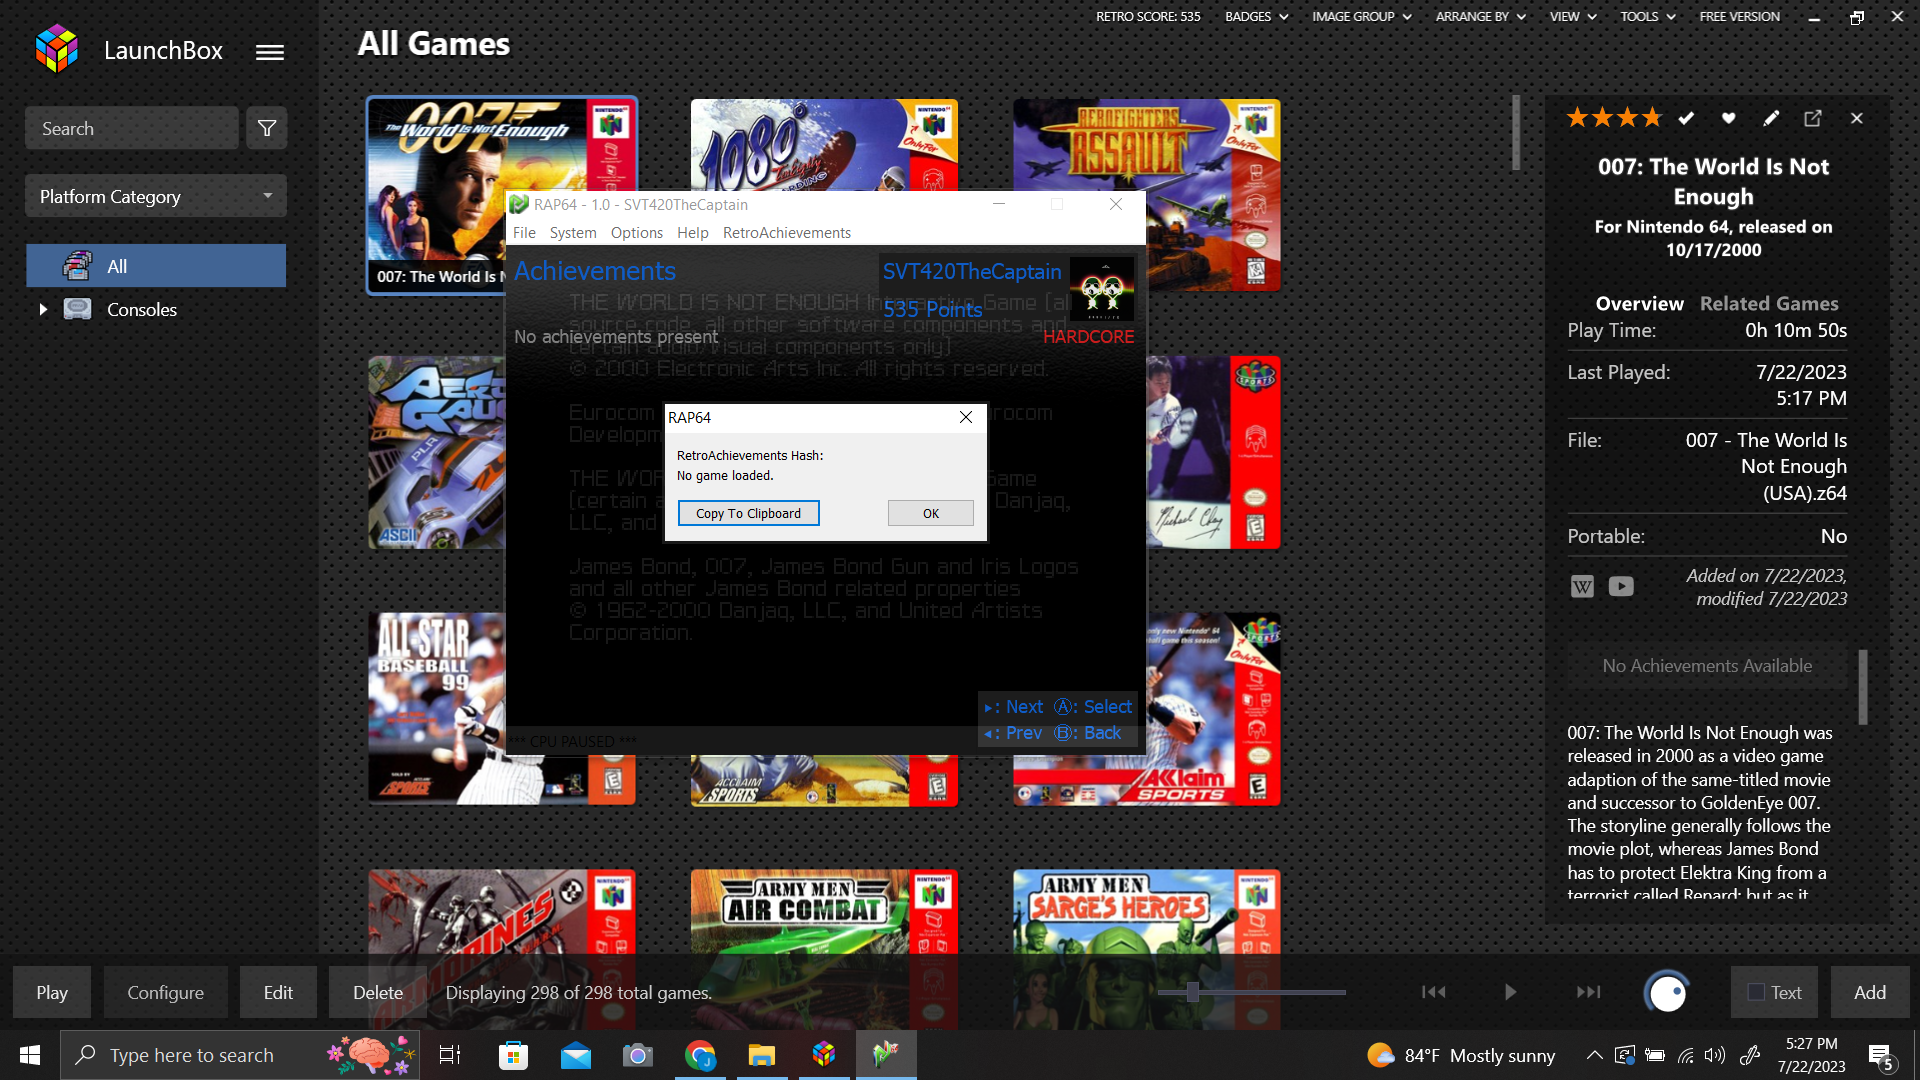The image size is (1920, 1080).
Task: Open RetroAchievements menu in RAP64 window
Action: coord(787,232)
